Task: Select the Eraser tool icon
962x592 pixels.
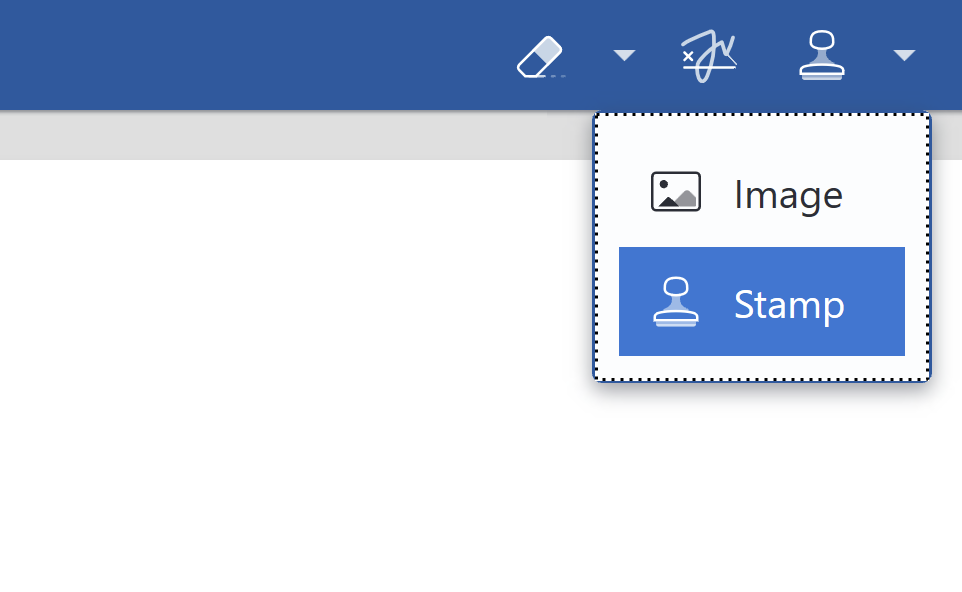Action: point(541,56)
